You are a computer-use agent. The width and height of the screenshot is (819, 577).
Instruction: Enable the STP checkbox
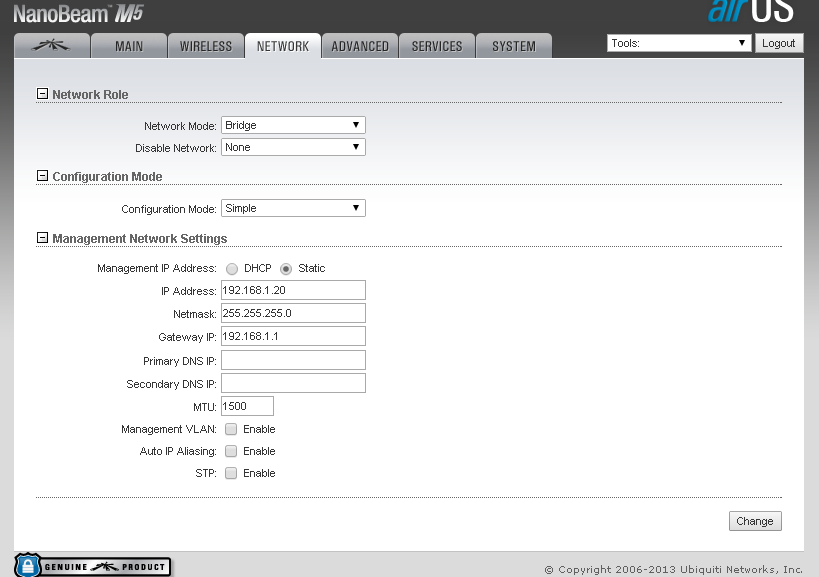coord(231,473)
